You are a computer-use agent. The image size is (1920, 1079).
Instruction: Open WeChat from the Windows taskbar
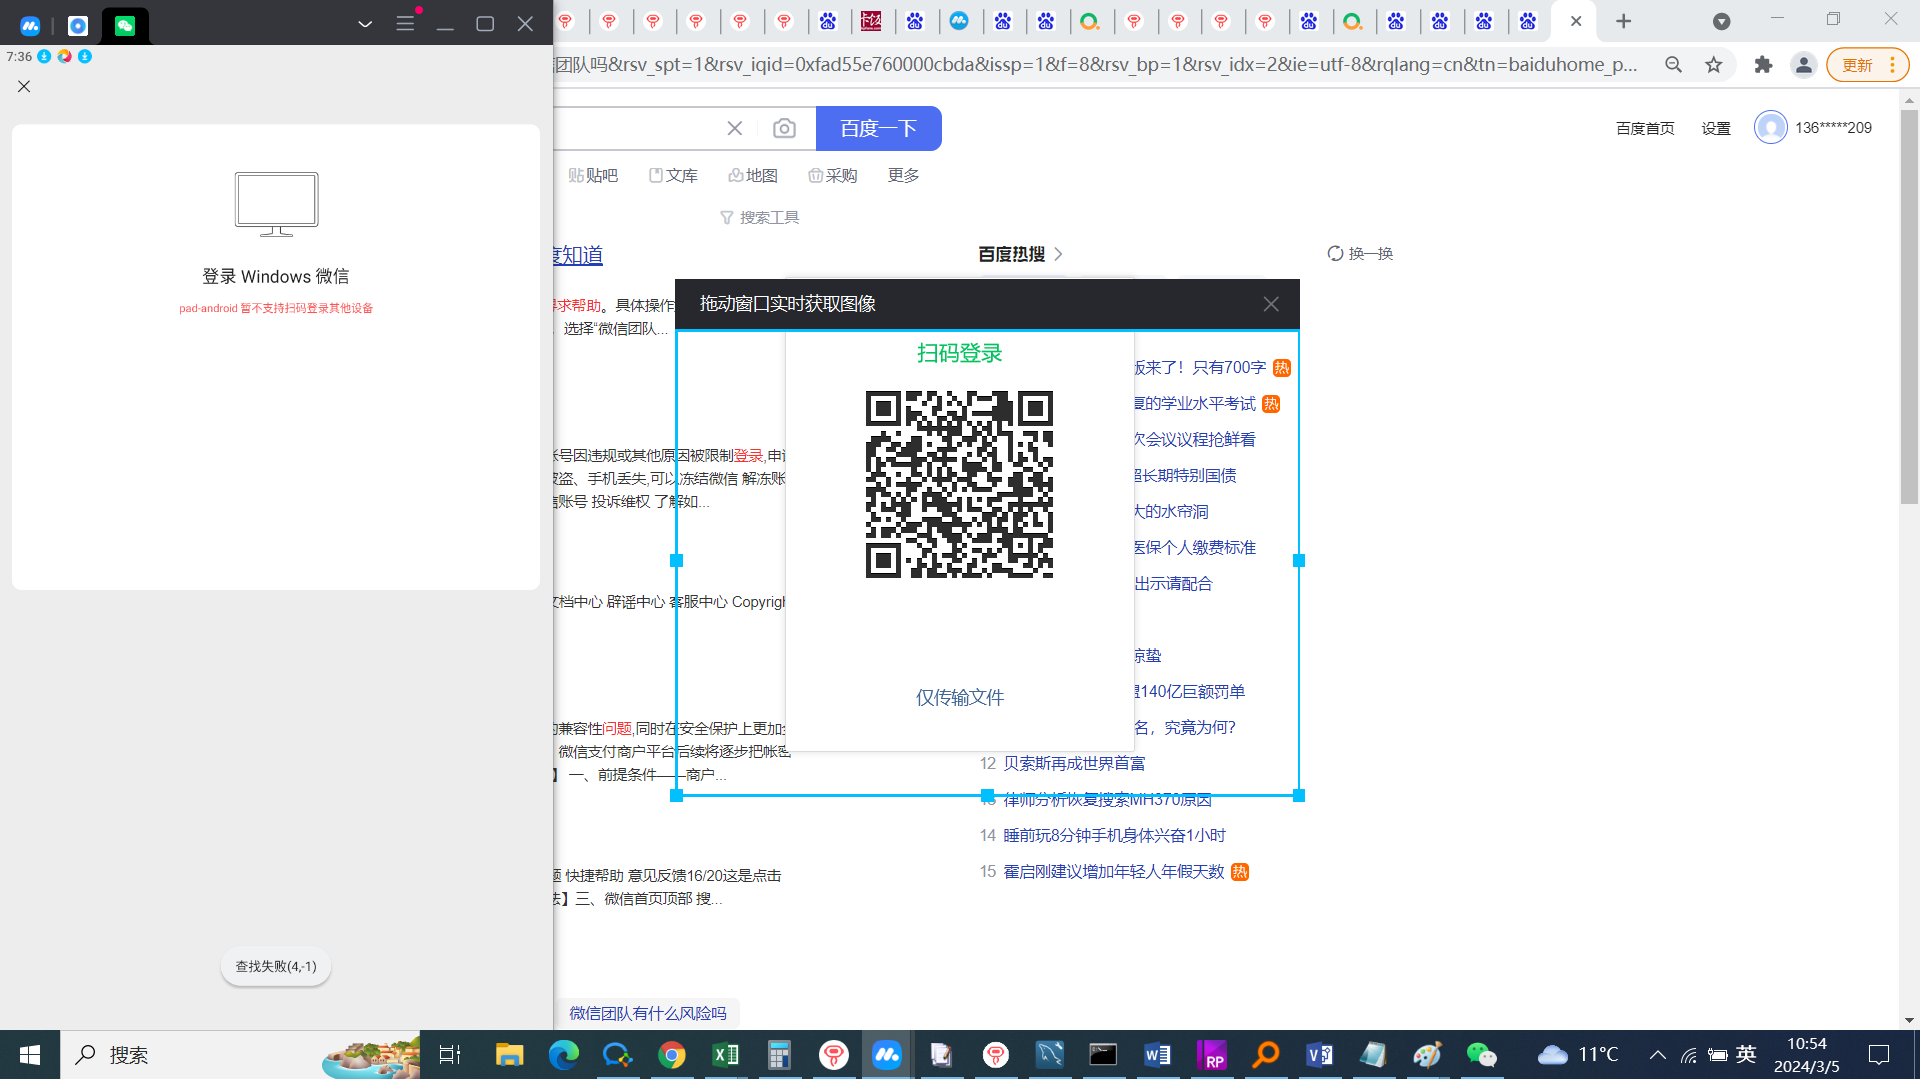point(1481,1054)
